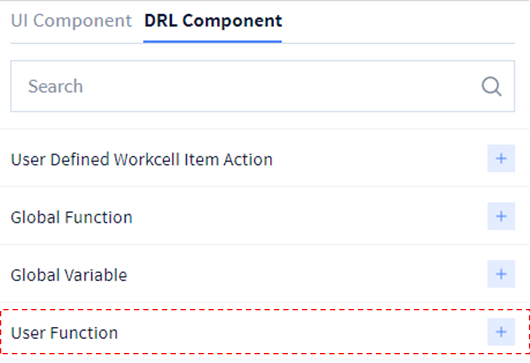Click the plus icon beside User Function
Viewport: 530px width, 363px height.
[501, 332]
